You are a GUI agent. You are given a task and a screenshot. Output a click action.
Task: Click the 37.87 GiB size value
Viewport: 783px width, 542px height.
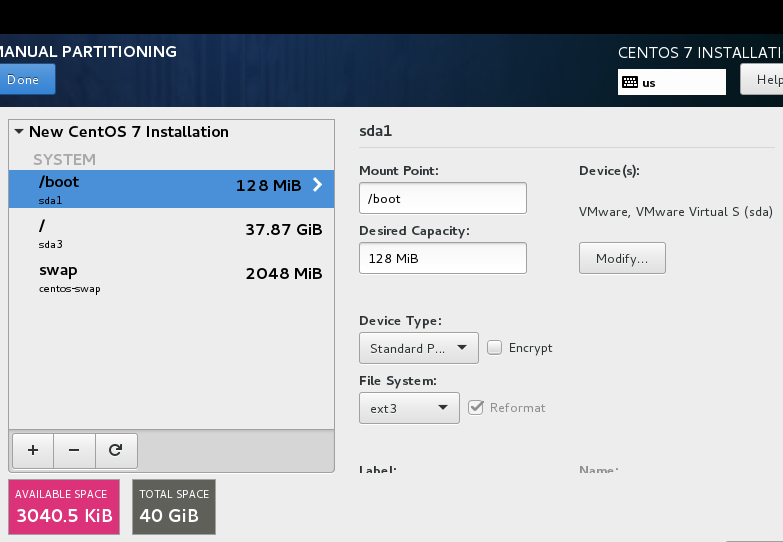coord(284,230)
